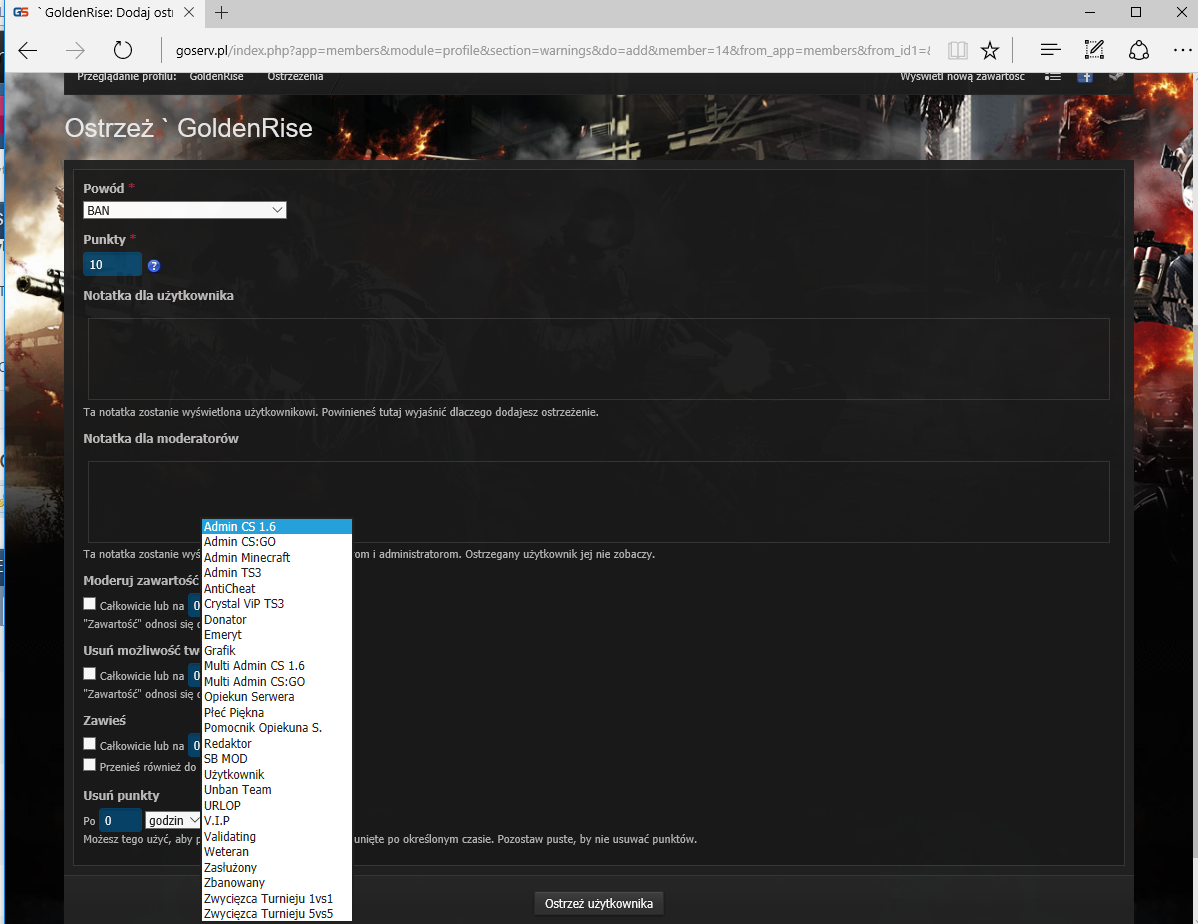Image resolution: width=1198 pixels, height=924 pixels.
Task: Choose 'Admin CS:GO' in the open list
Action: [240, 542]
